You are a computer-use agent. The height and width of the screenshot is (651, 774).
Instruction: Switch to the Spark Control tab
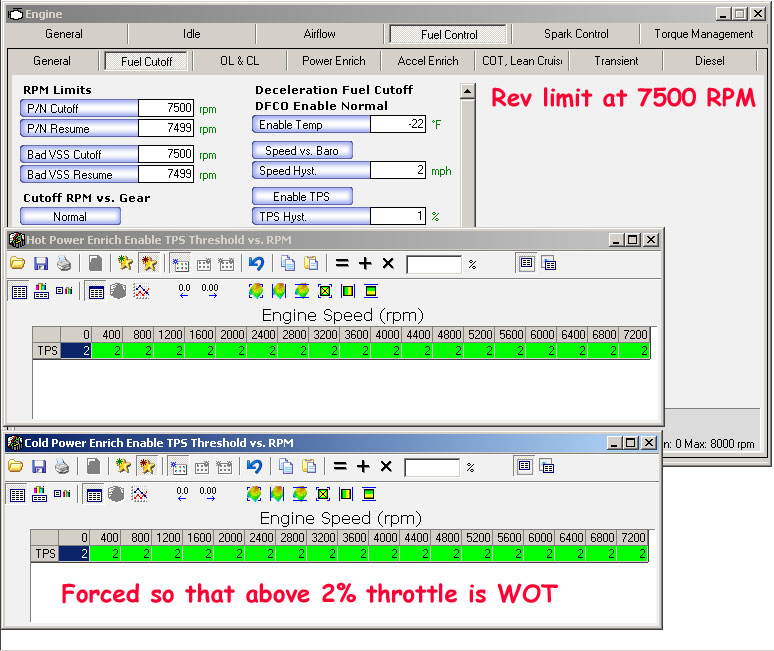point(577,34)
